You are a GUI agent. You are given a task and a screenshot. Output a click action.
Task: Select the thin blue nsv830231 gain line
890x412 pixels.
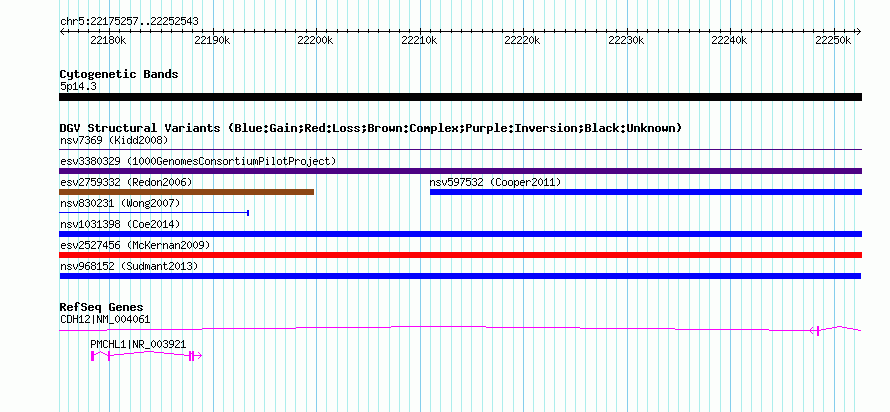click(154, 213)
